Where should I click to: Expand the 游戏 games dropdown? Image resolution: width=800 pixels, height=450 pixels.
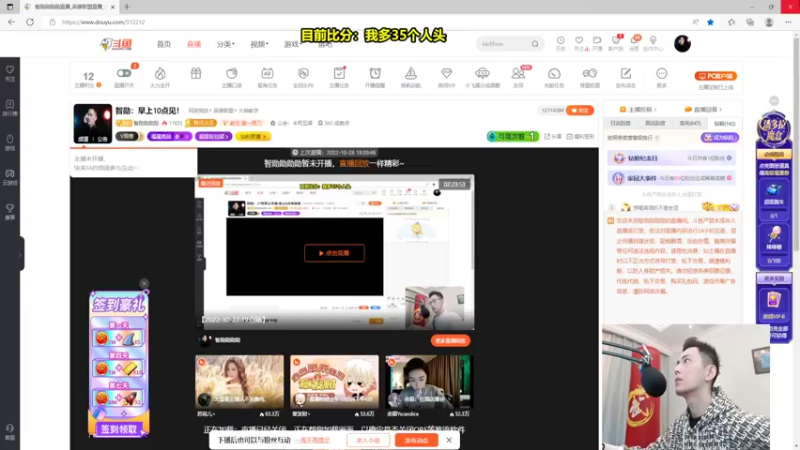click(292, 44)
